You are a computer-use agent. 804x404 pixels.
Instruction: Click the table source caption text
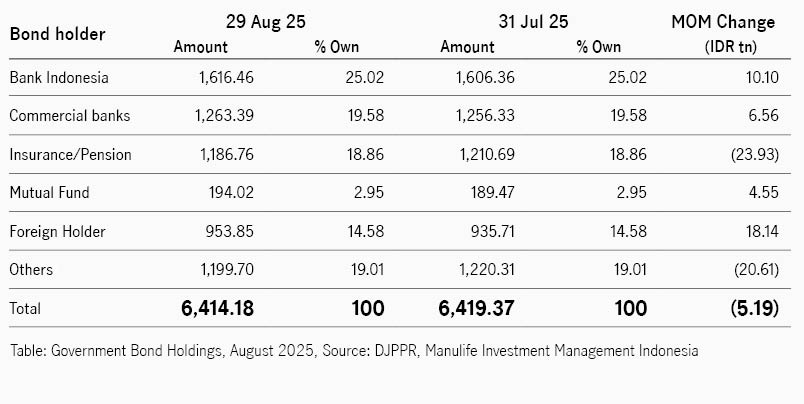point(354,351)
